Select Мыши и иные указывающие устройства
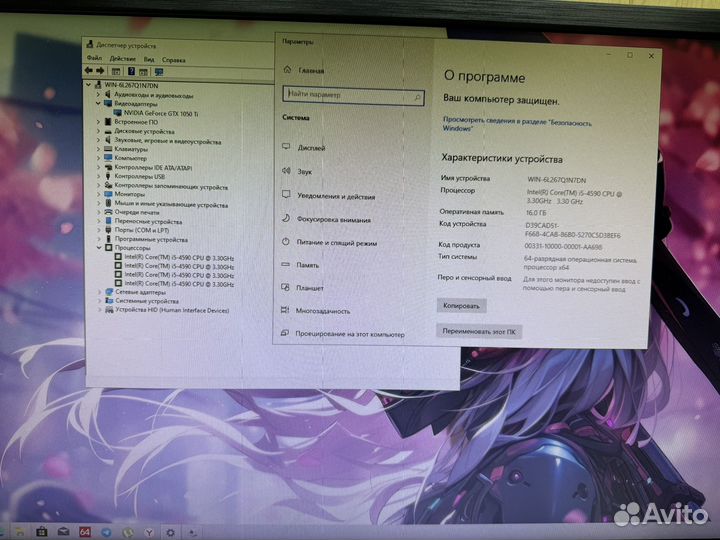This screenshot has height=540, width=720. click(166, 204)
